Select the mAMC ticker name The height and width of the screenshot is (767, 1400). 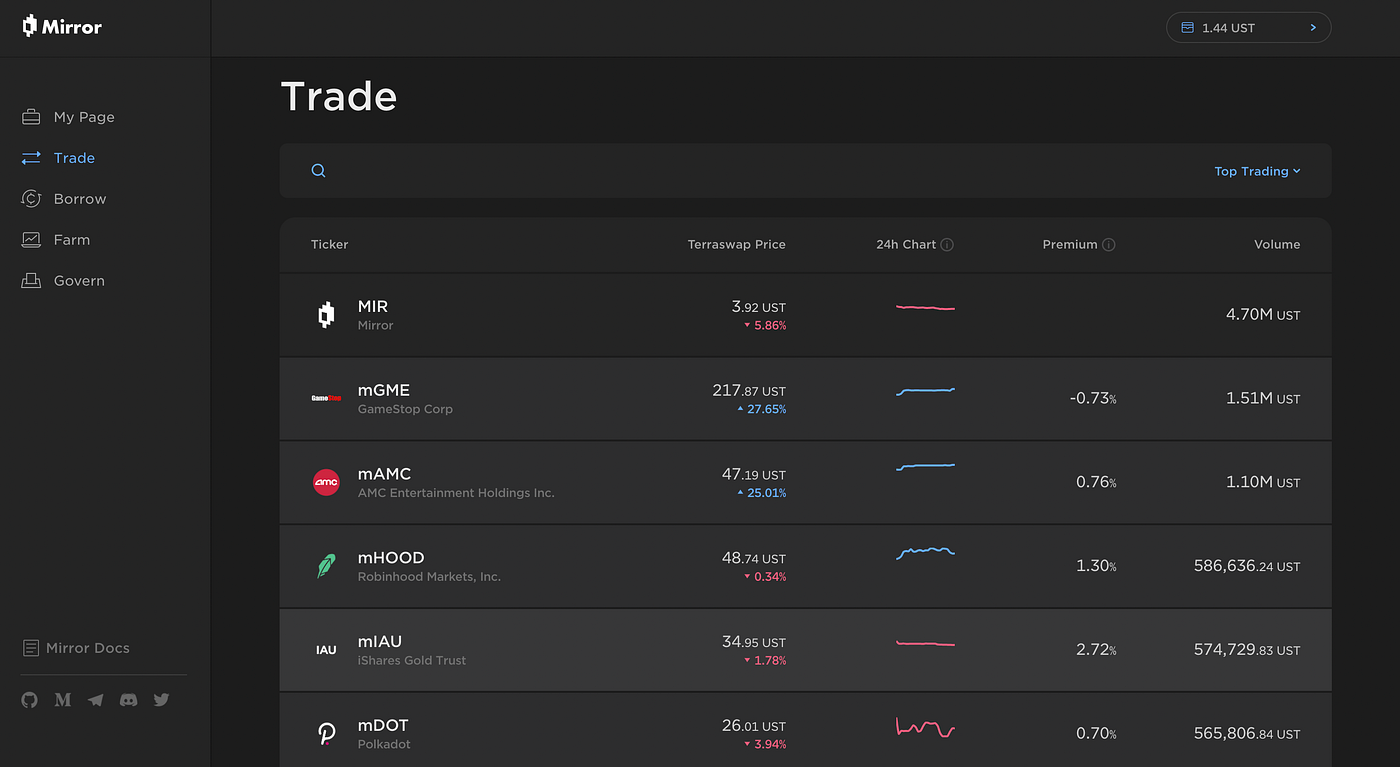point(385,474)
